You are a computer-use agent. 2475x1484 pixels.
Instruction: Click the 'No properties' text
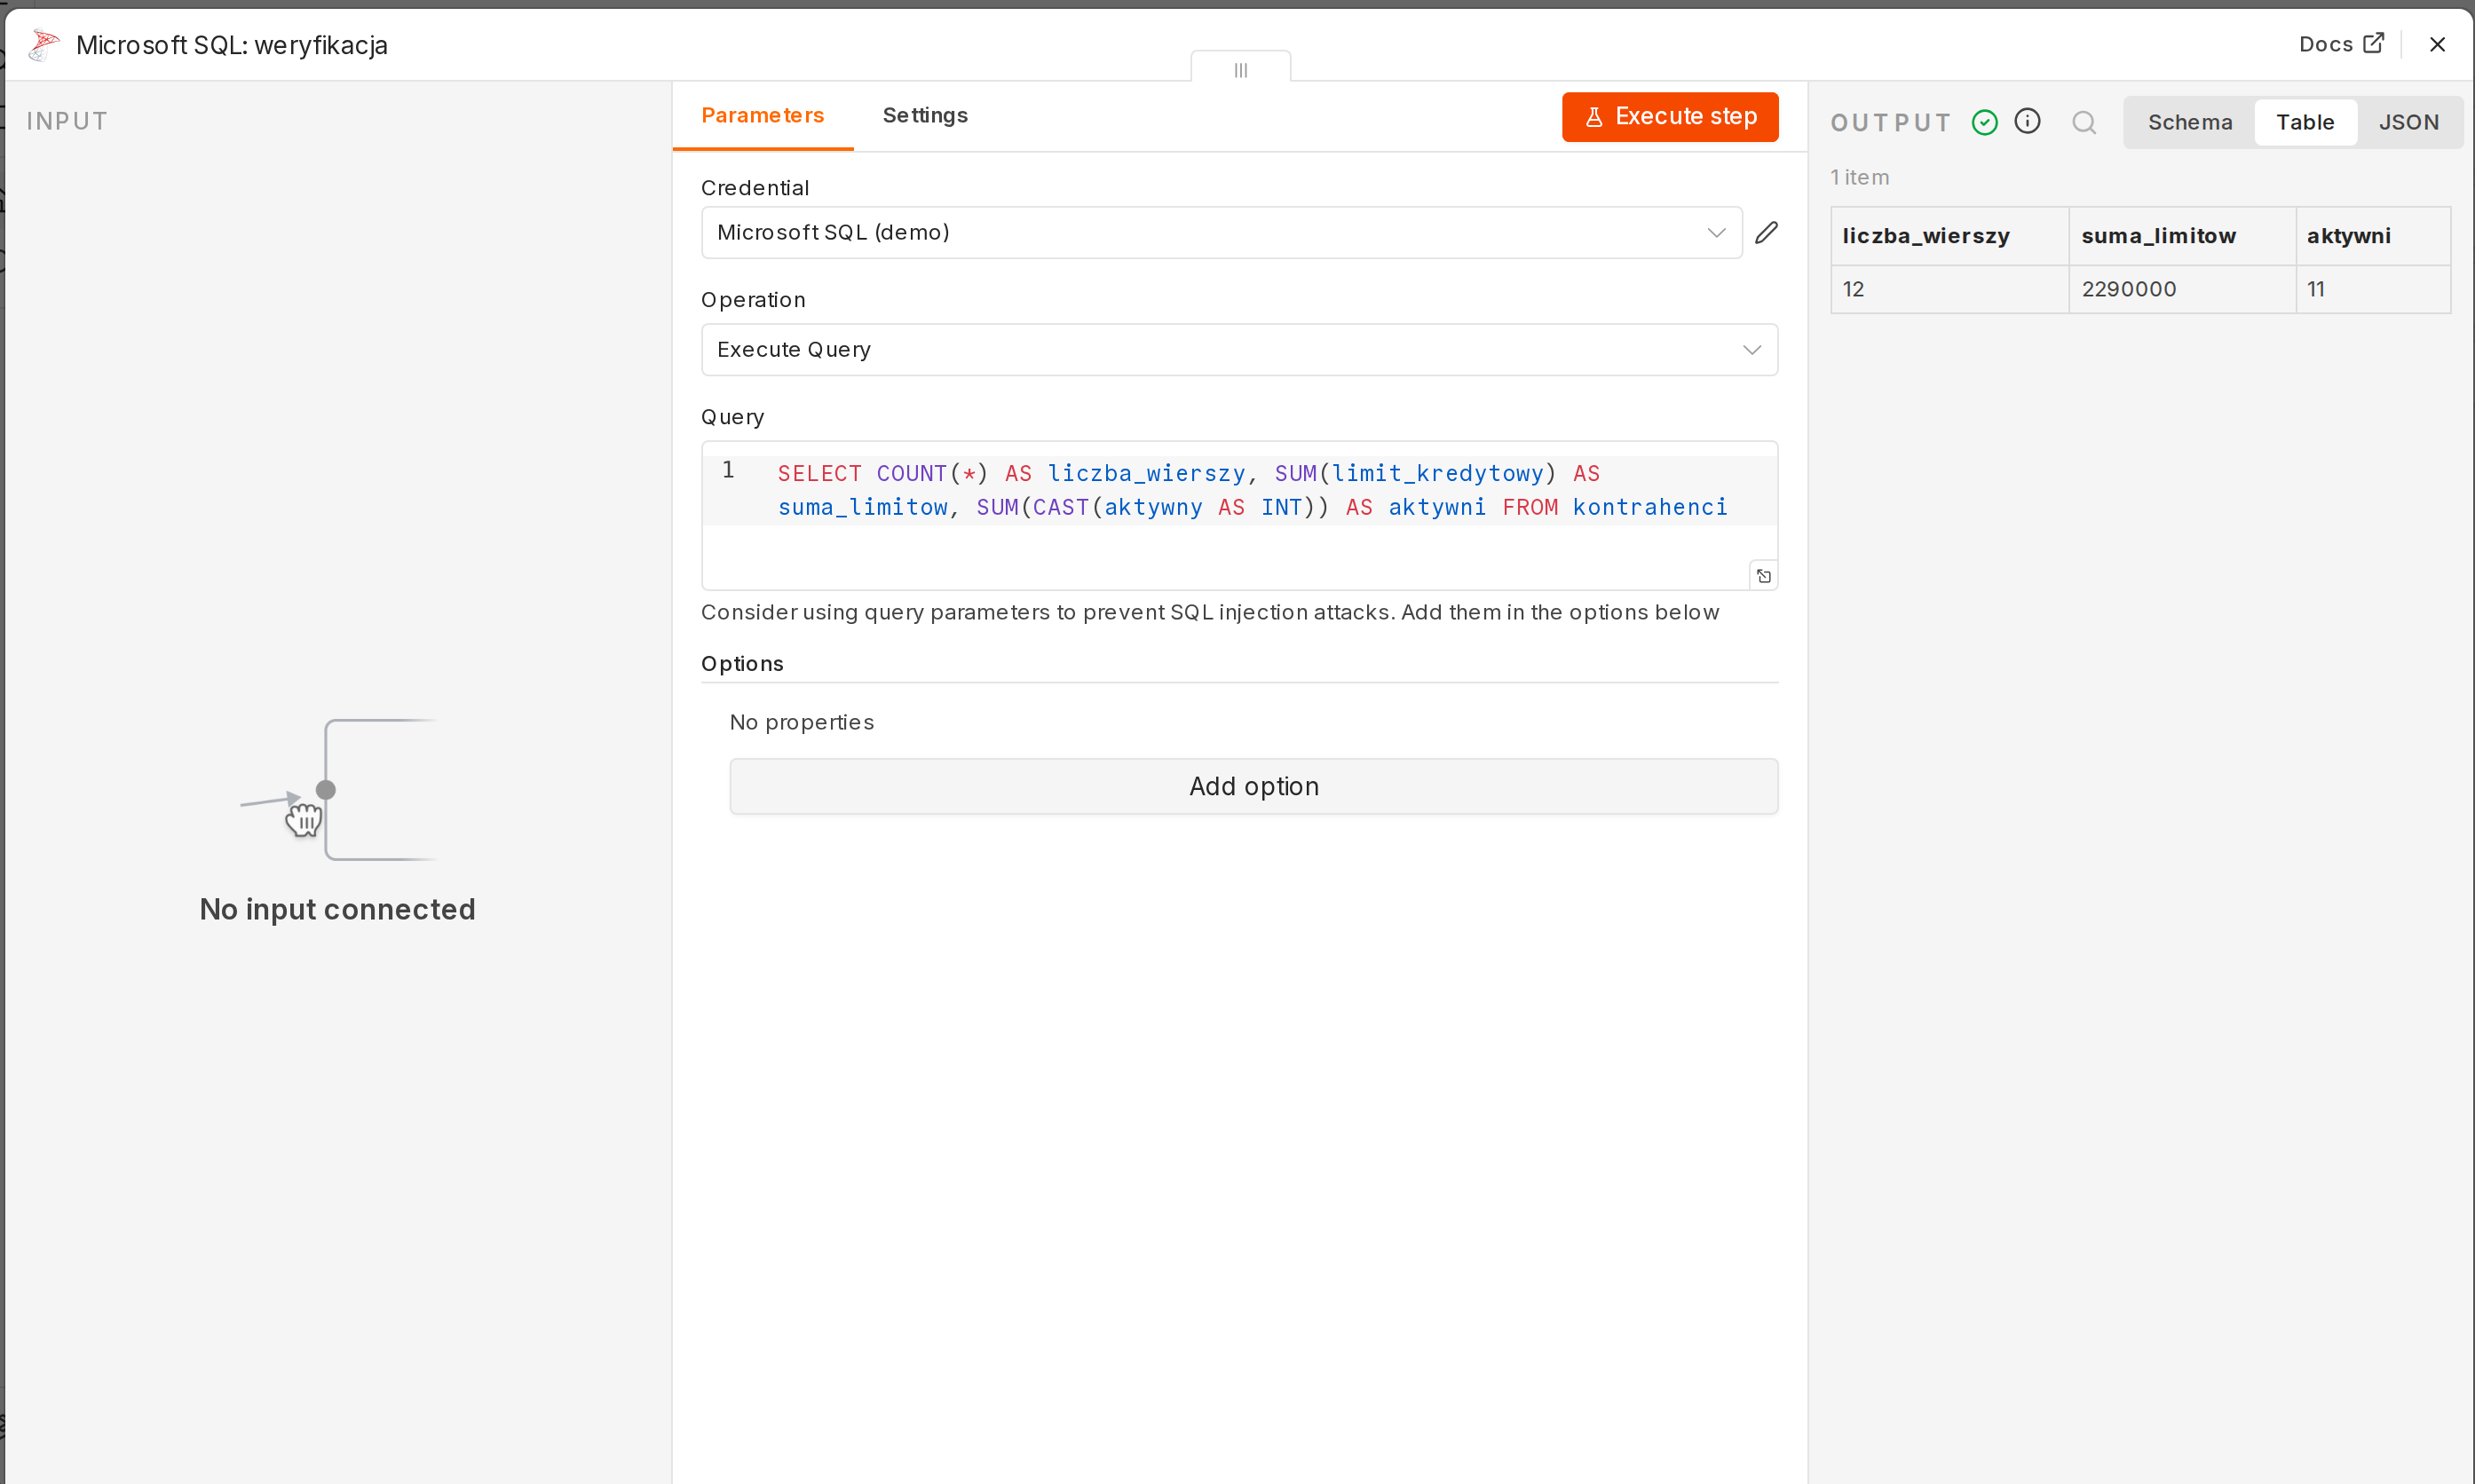[x=801, y=722]
